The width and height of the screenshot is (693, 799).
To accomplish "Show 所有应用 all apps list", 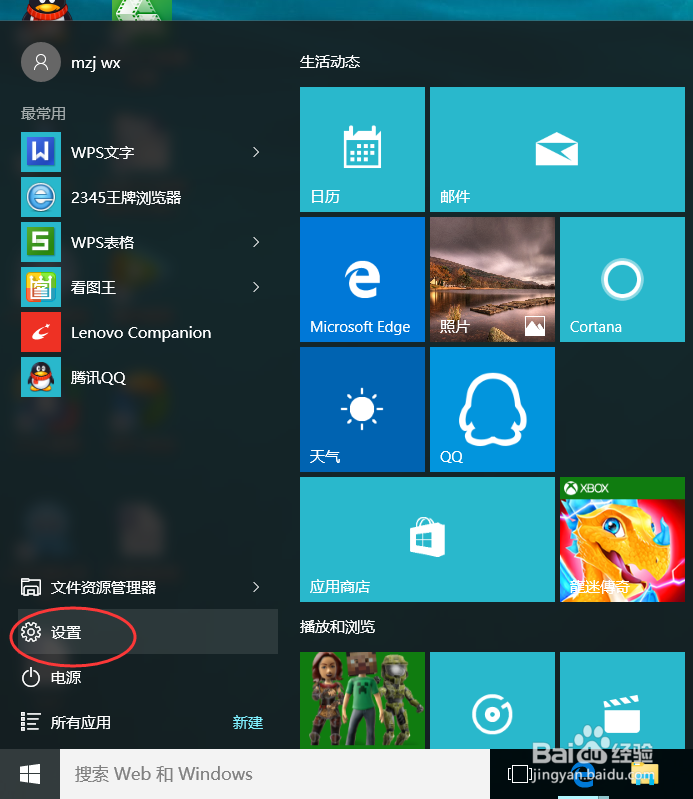I will click(65, 722).
